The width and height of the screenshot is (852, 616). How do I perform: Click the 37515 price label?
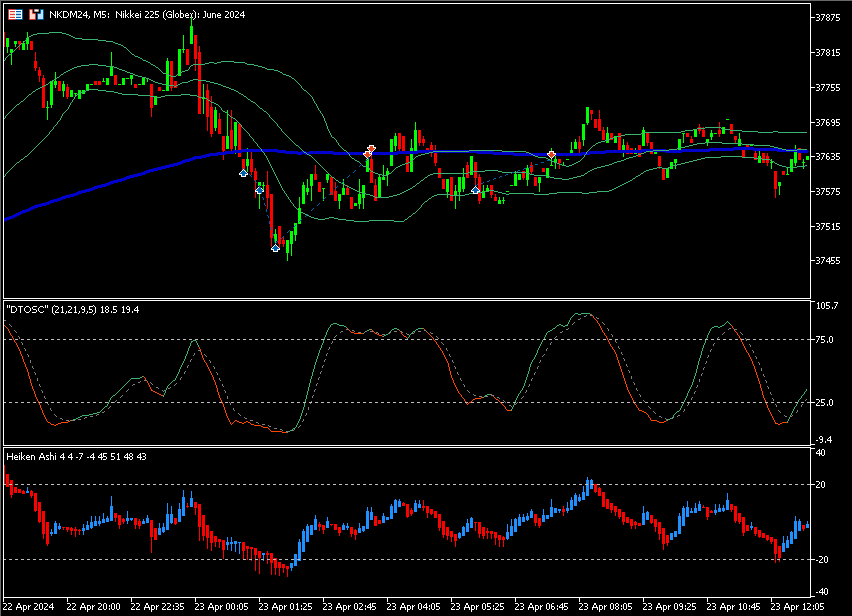point(828,227)
